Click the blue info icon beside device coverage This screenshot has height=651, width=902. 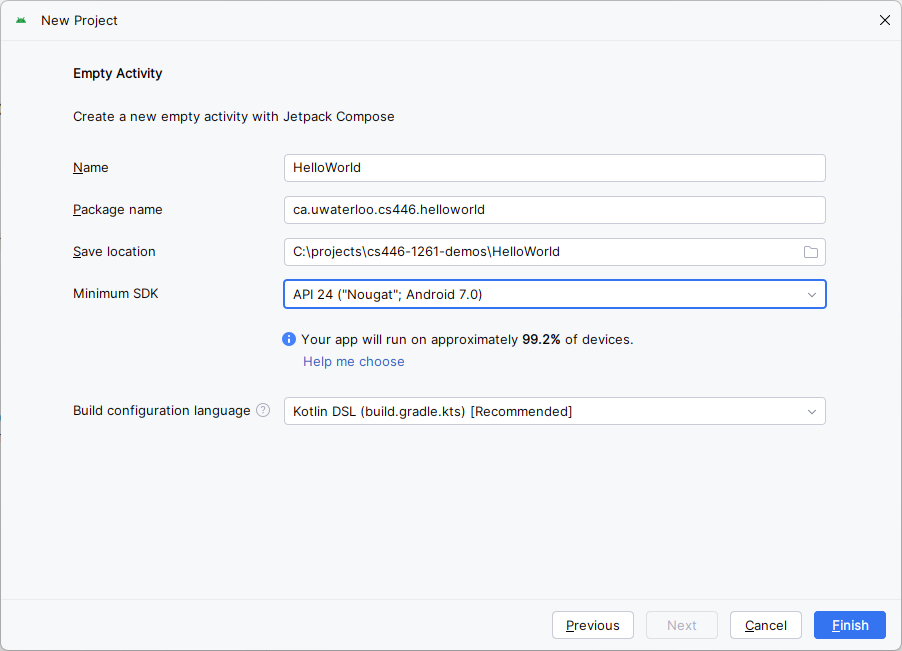pos(289,339)
